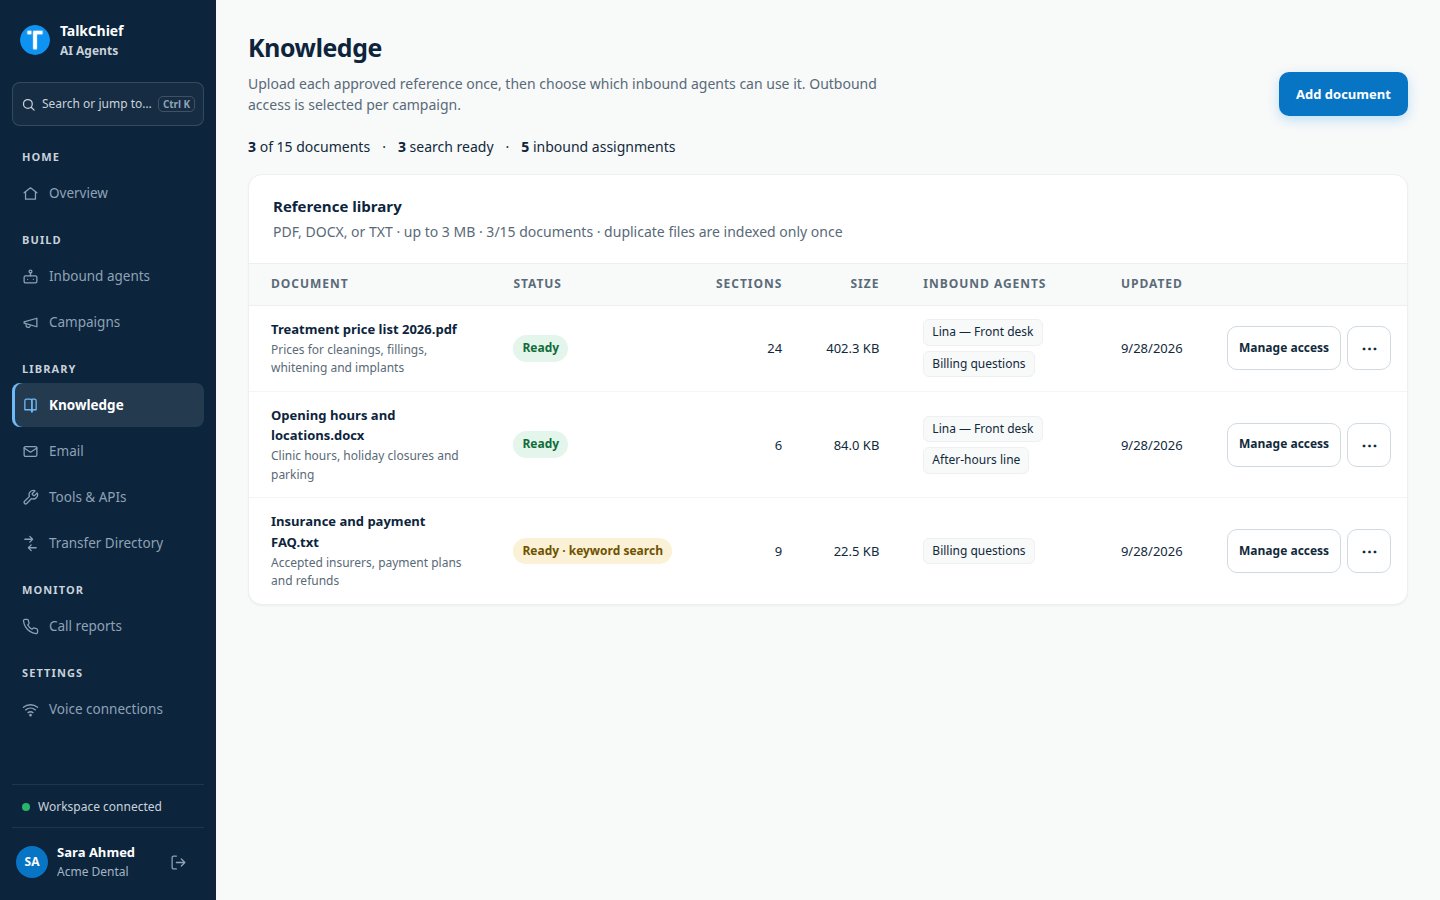The height and width of the screenshot is (900, 1440).
Task: Open more options for Treatment price list 2026.pdf
Action: click(x=1369, y=348)
